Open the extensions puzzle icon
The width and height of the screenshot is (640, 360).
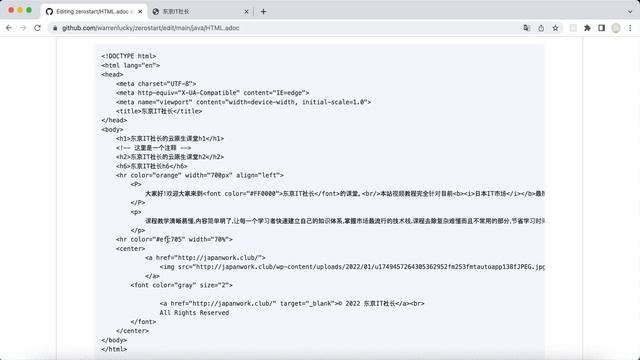pos(587,28)
